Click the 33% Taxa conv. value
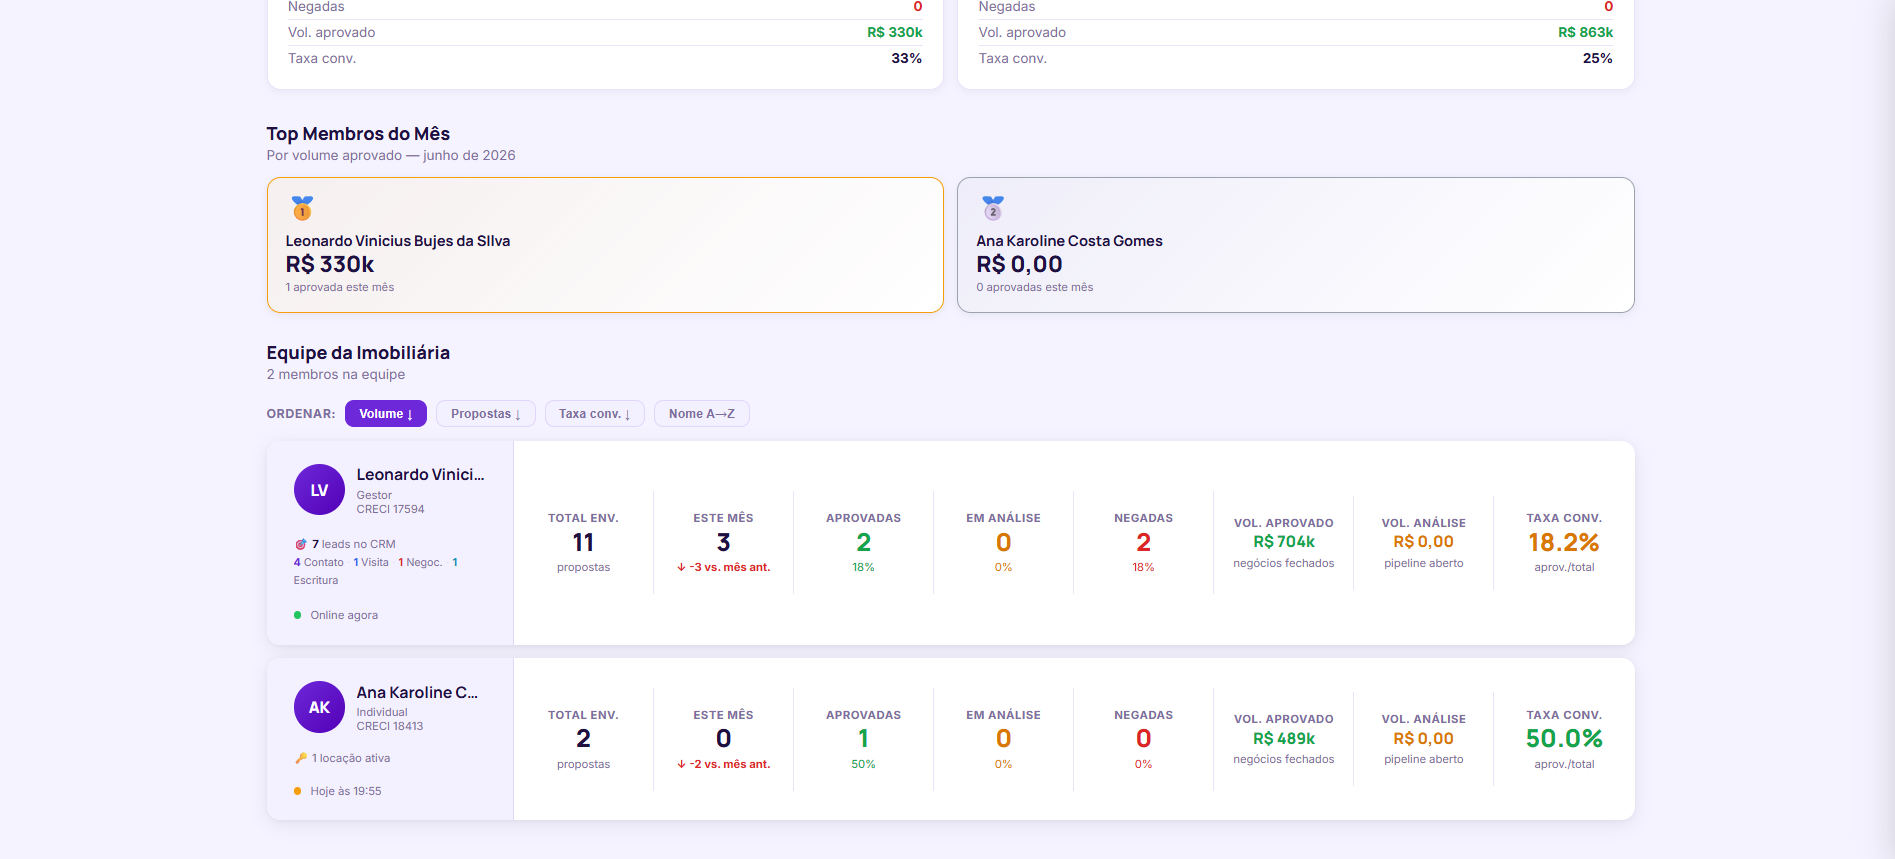The image size is (1895, 859). coord(906,58)
